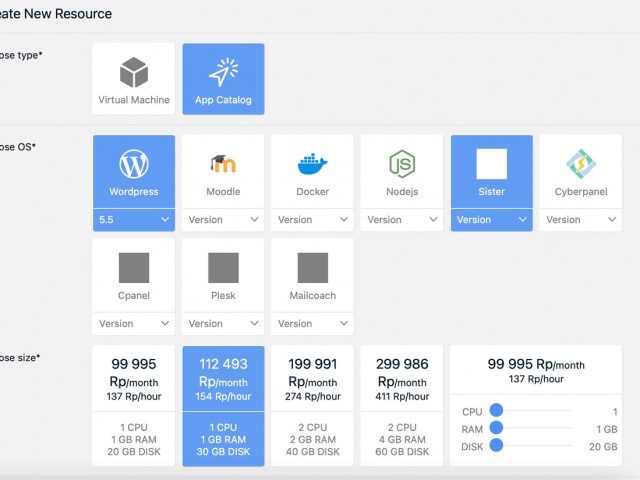
Task: Choose the App Catalog cursor icon
Action: pyautogui.click(x=223, y=72)
